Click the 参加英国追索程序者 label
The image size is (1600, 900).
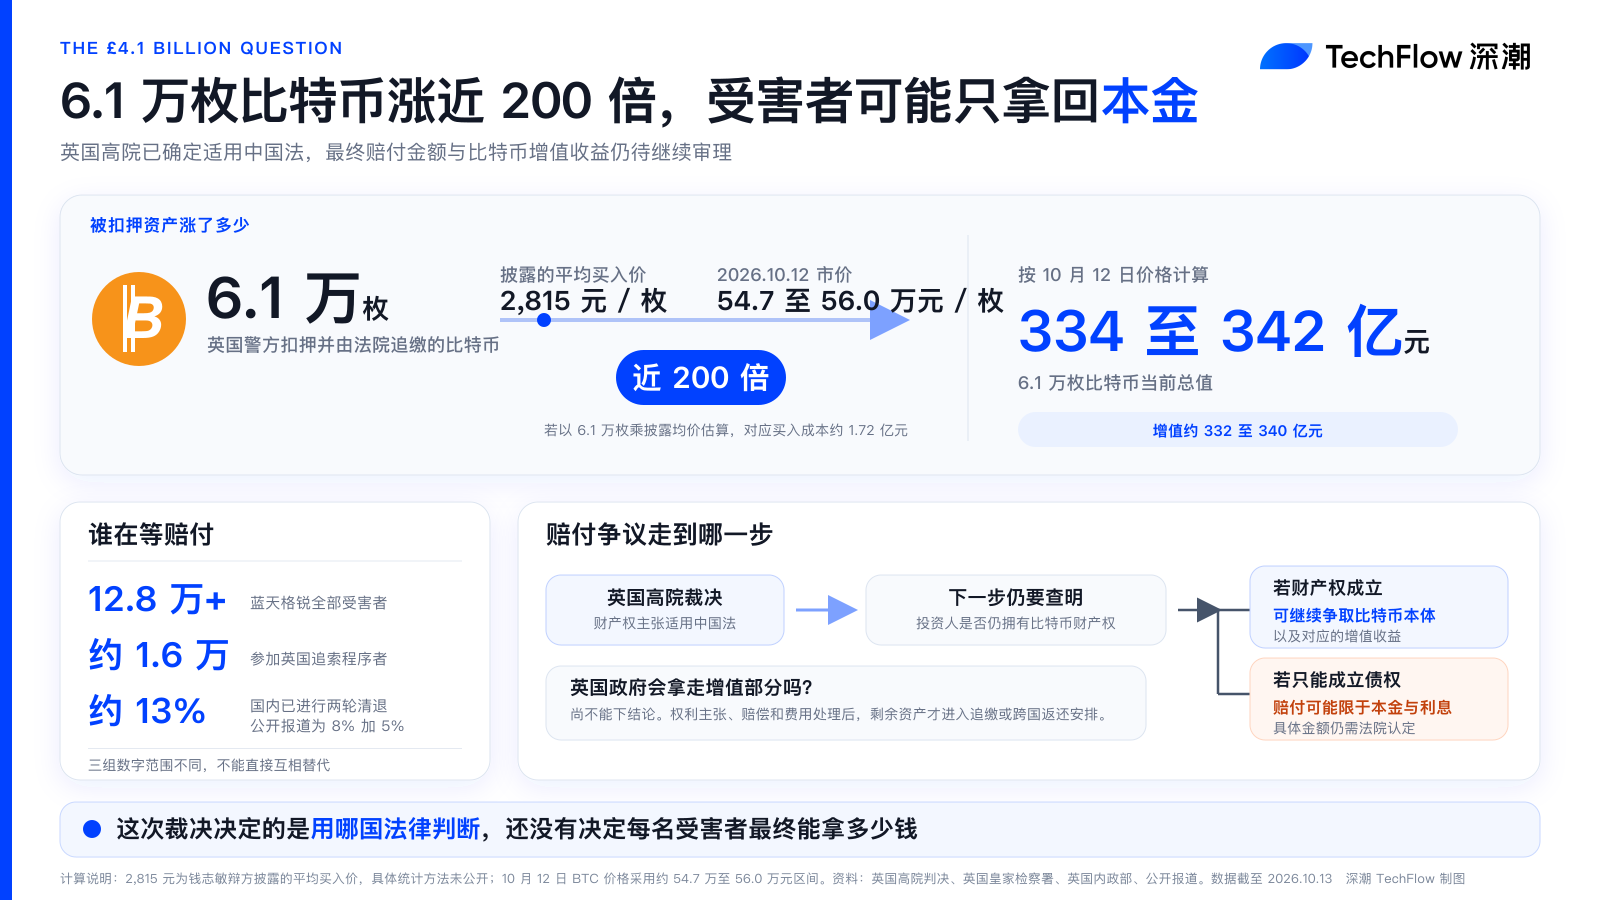(x=318, y=659)
